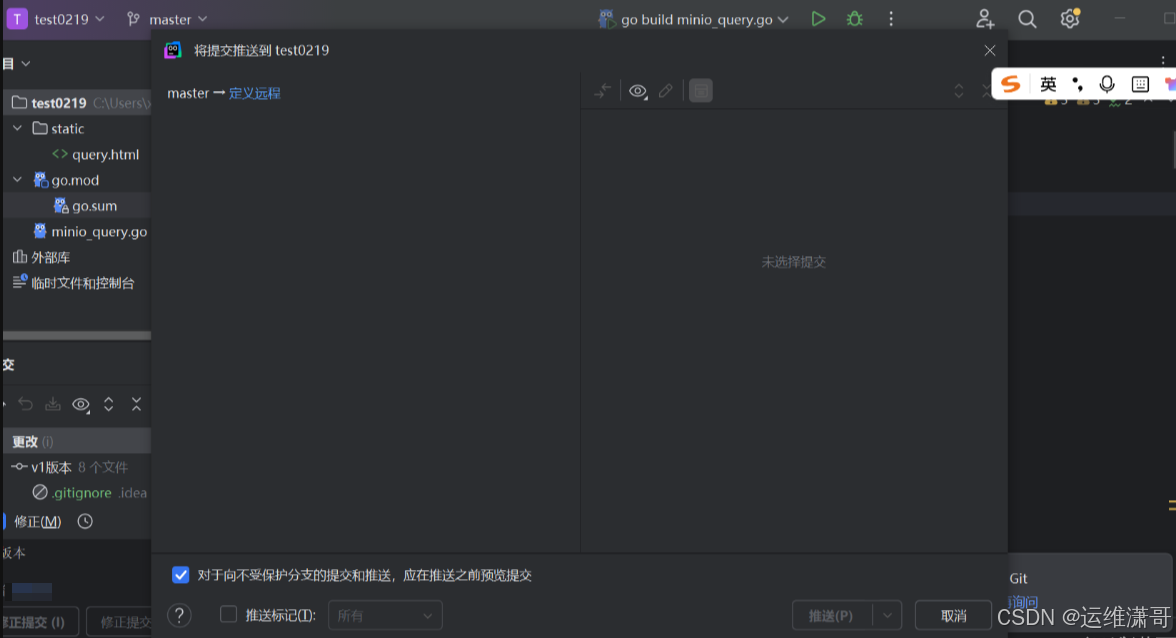Click the 定义远程 link in the push dialog
1176x638 pixels.
coord(257,93)
